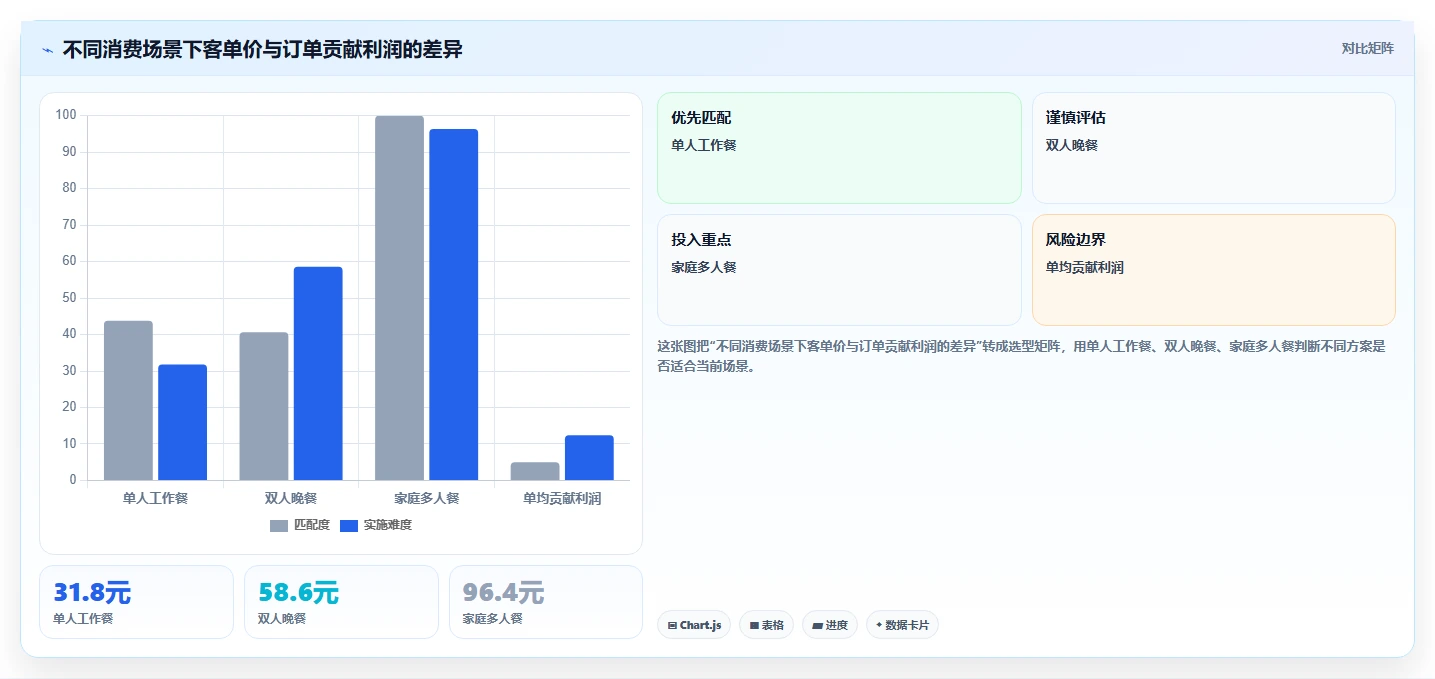Click the lightning icon beside the title
This screenshot has height=679, width=1435.
(x=47, y=50)
